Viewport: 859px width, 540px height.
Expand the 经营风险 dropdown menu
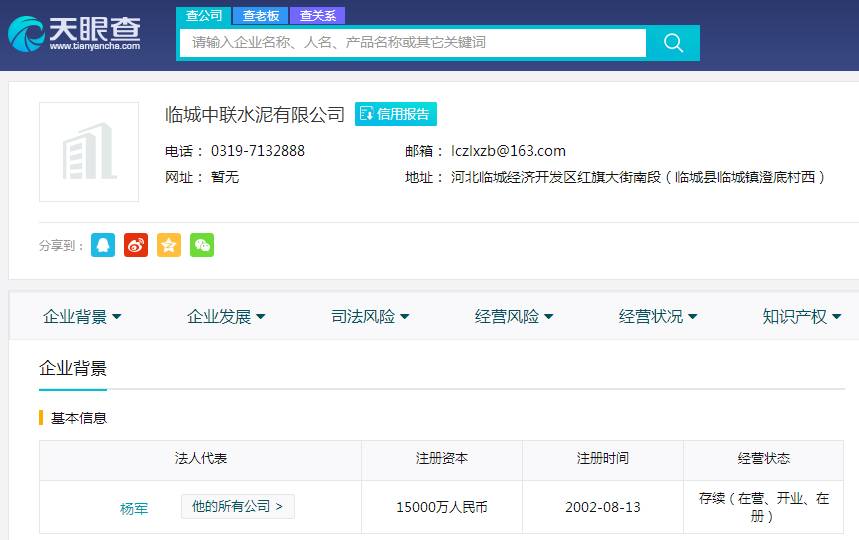pos(514,316)
